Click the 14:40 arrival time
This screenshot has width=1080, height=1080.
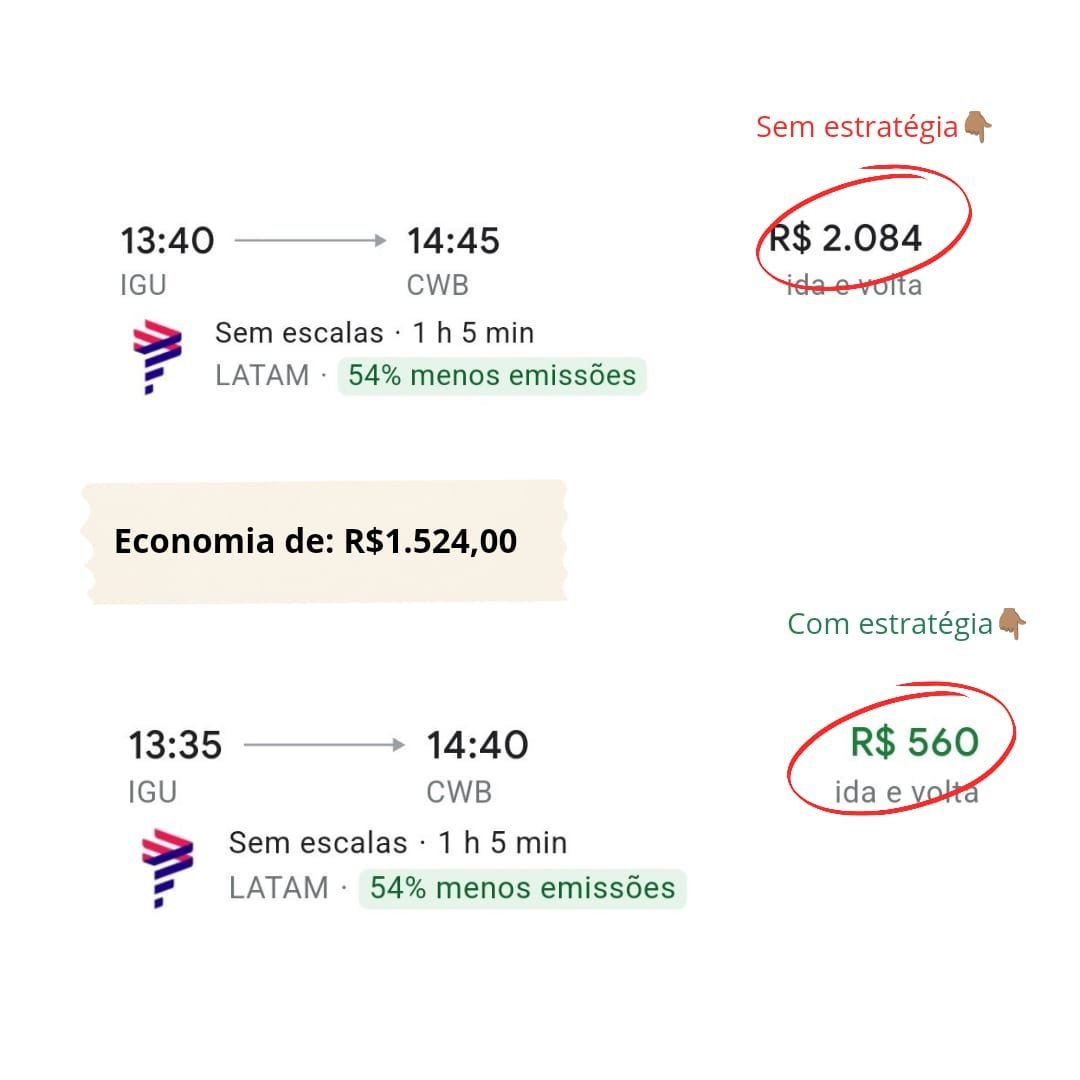[477, 745]
